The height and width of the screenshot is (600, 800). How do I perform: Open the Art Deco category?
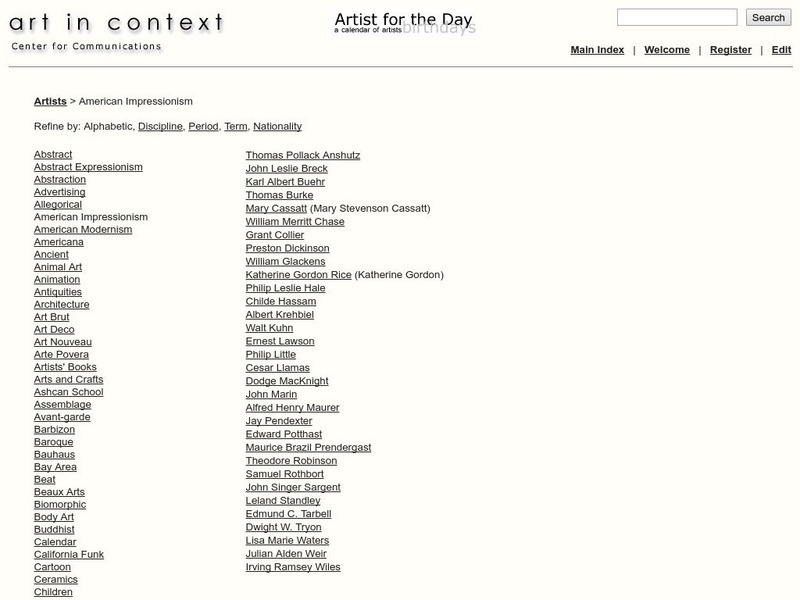54,330
